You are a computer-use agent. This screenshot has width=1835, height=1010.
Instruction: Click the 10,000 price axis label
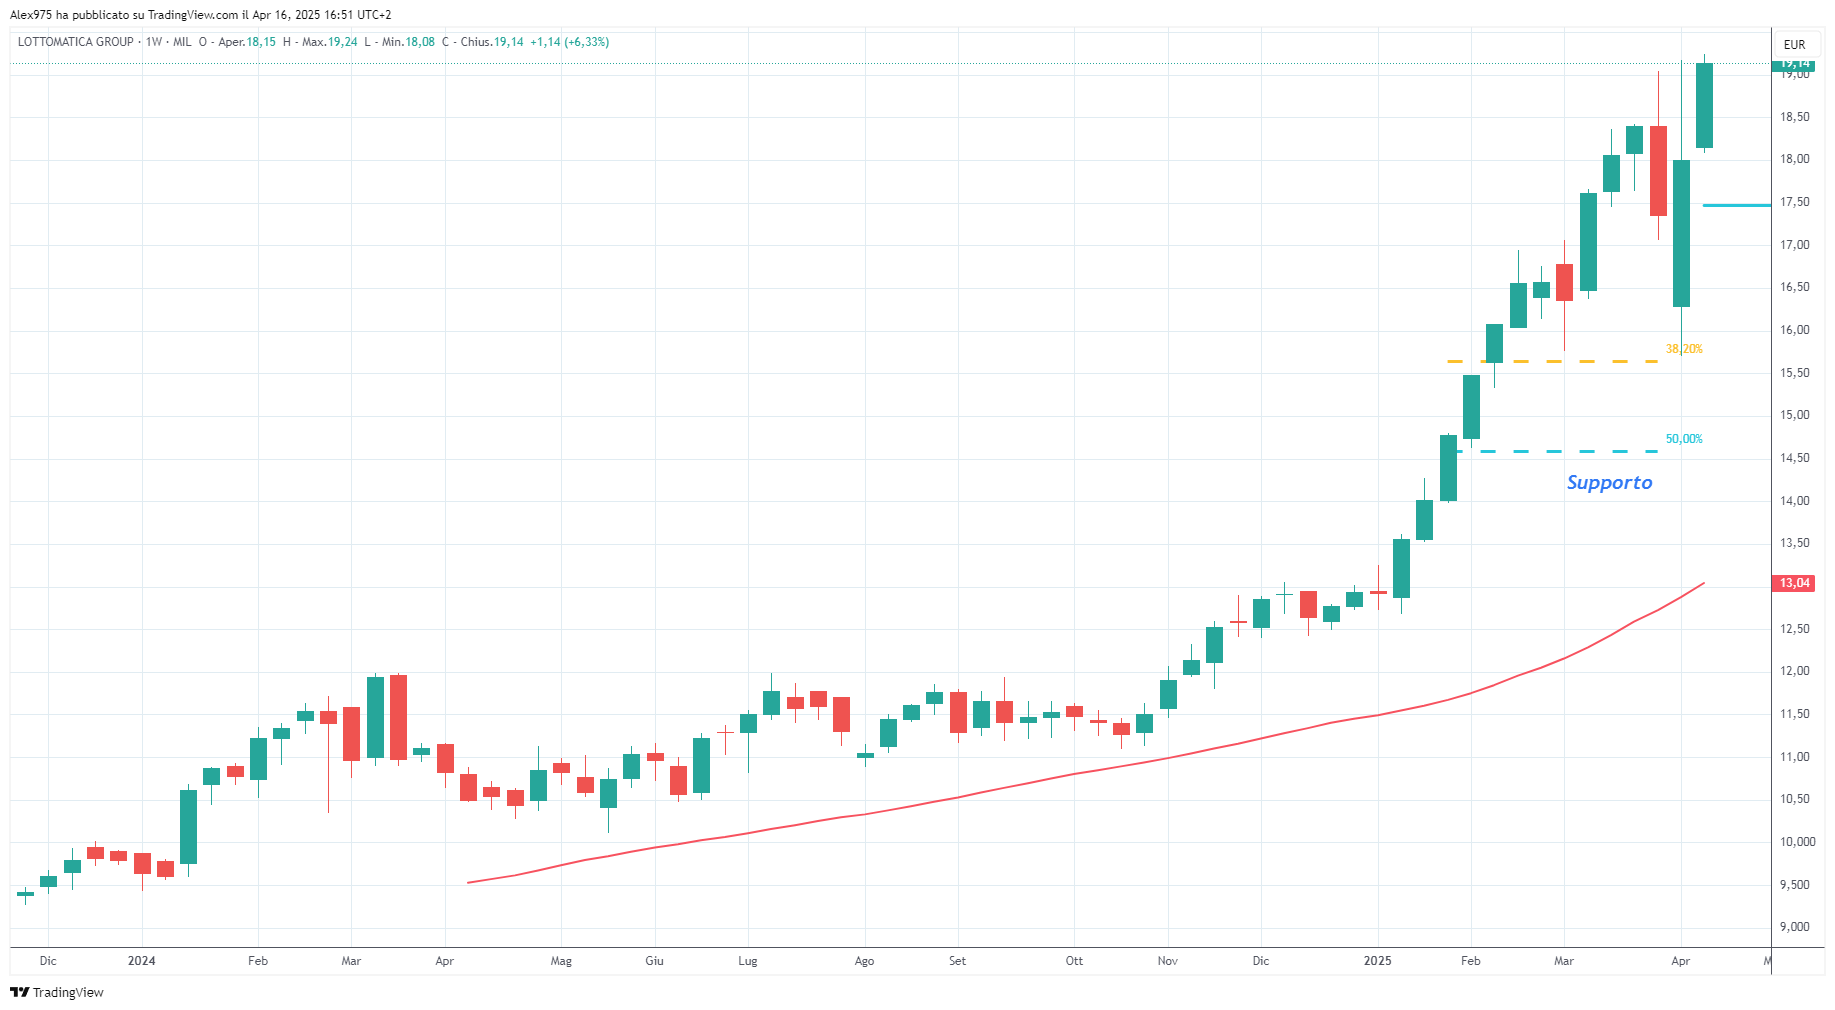click(1797, 842)
